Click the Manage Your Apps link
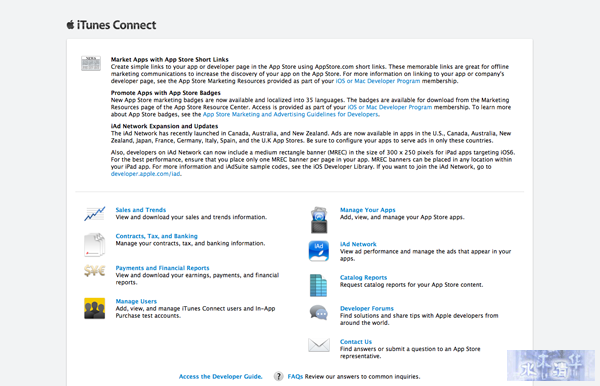The image size is (600, 386). 368,210
